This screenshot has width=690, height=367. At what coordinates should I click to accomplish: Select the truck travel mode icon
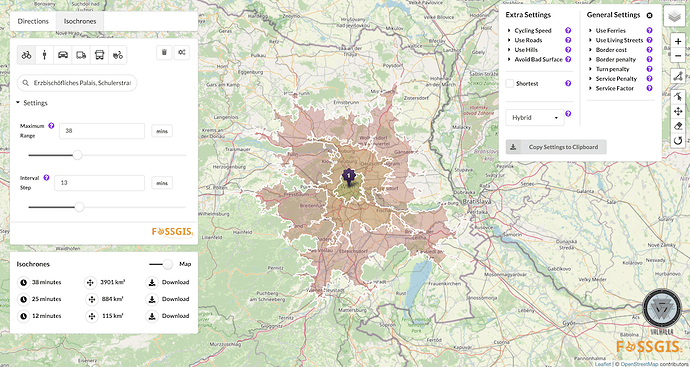[x=81, y=55]
